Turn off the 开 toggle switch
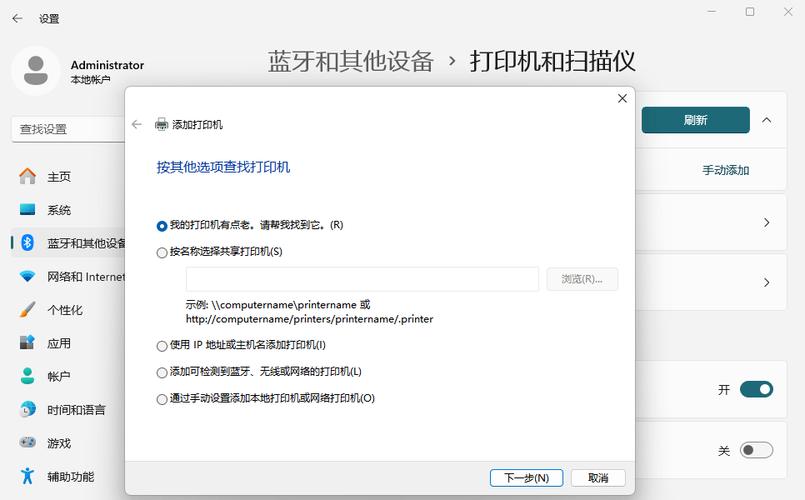This screenshot has height=500, width=805. point(756,389)
